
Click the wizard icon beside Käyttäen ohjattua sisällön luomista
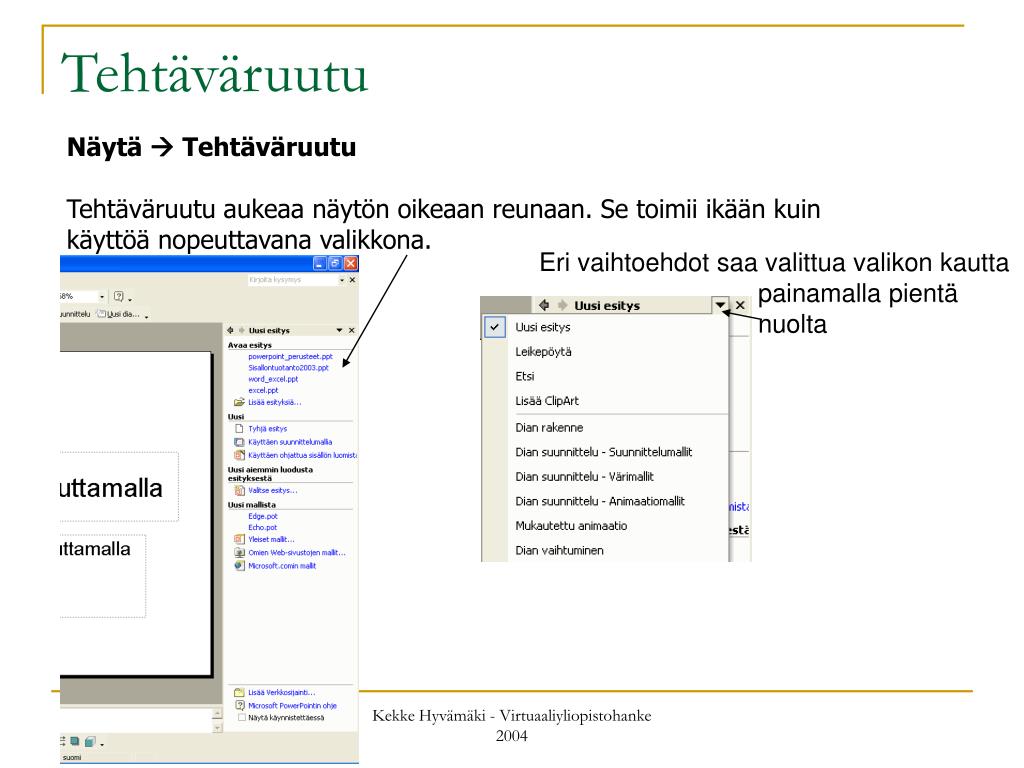[x=239, y=455]
